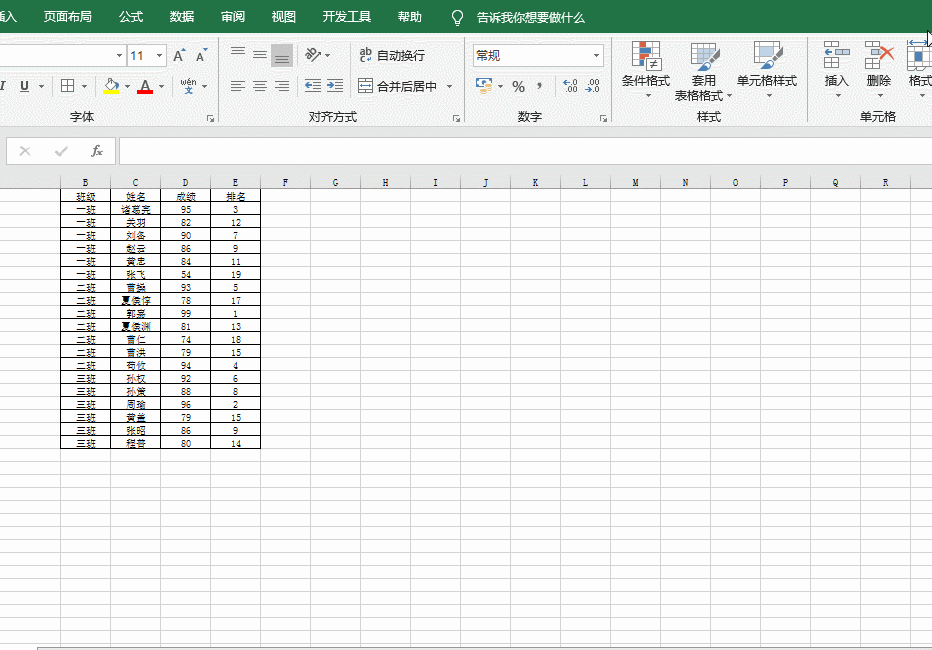Viewport: 932px width, 650px height.
Task: Apply yellow fill color bucket
Action: tap(111, 86)
